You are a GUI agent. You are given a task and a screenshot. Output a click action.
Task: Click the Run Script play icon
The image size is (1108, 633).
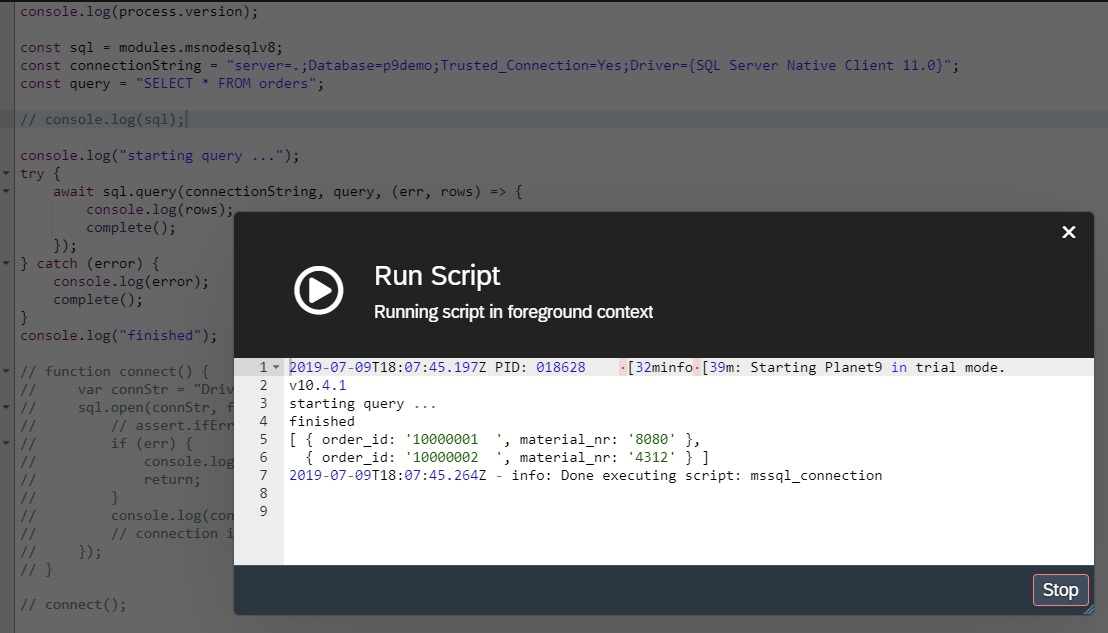click(318, 291)
